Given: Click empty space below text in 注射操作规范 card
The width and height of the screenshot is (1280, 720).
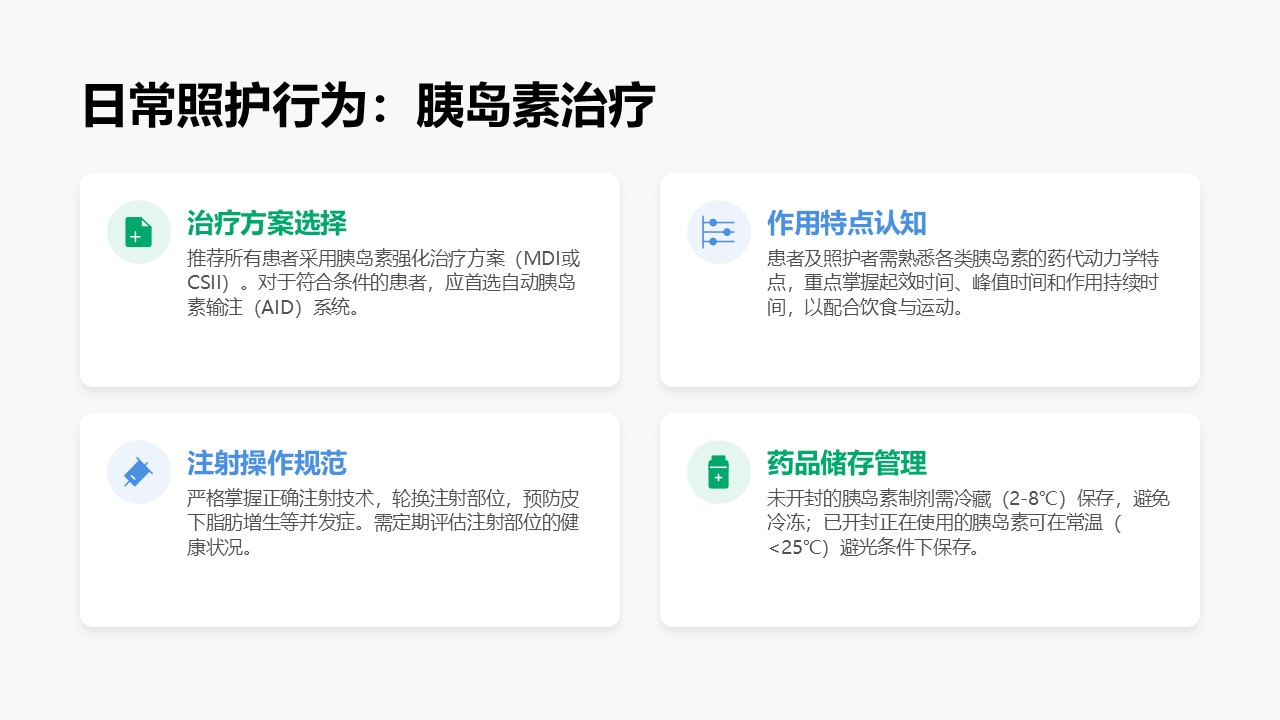Looking at the screenshot, I should (x=350, y=595).
